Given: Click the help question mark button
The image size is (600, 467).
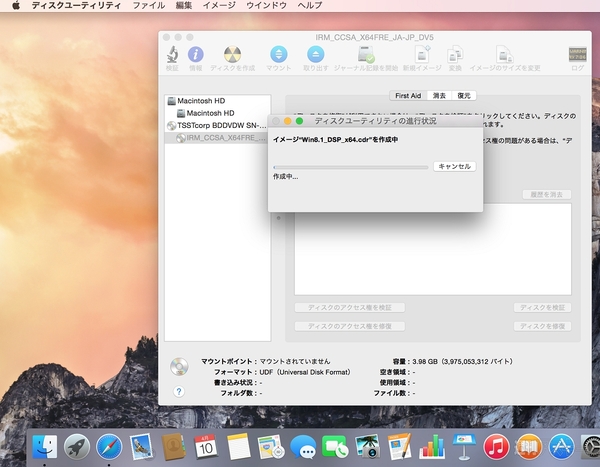Looking at the screenshot, I should (x=179, y=392).
